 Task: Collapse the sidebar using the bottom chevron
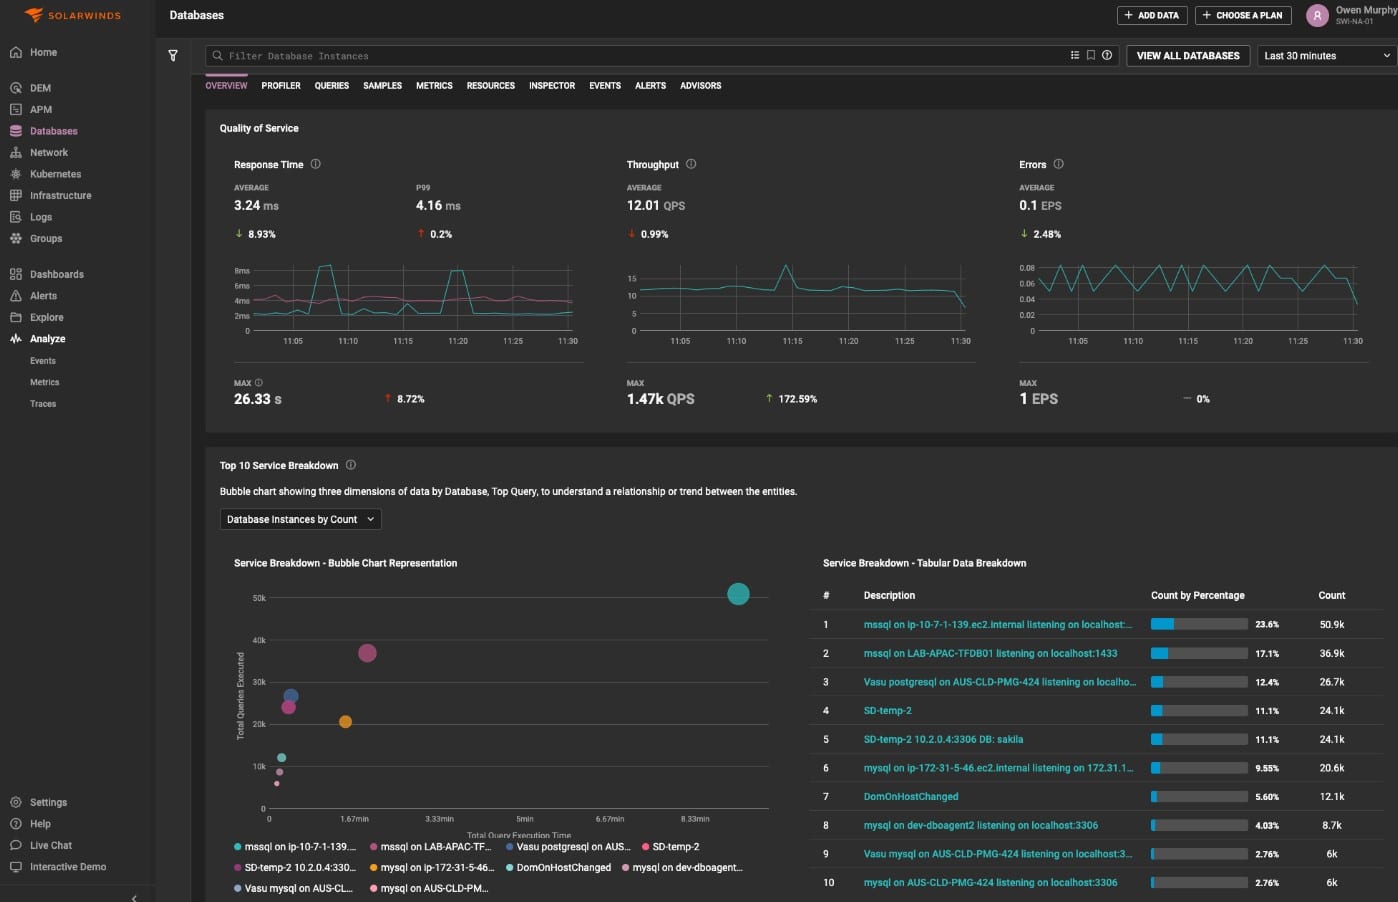[134, 898]
